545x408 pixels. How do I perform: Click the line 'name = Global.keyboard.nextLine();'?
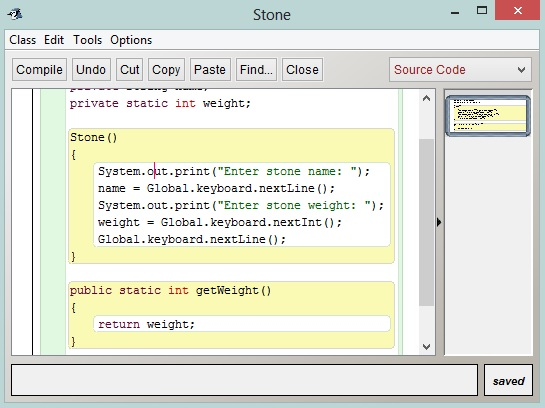pos(216,188)
